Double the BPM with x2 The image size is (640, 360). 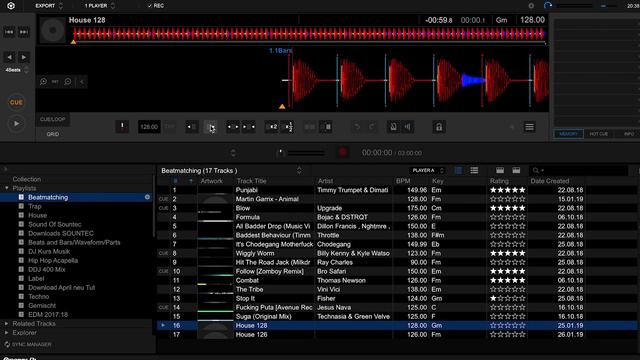[x=271, y=127]
